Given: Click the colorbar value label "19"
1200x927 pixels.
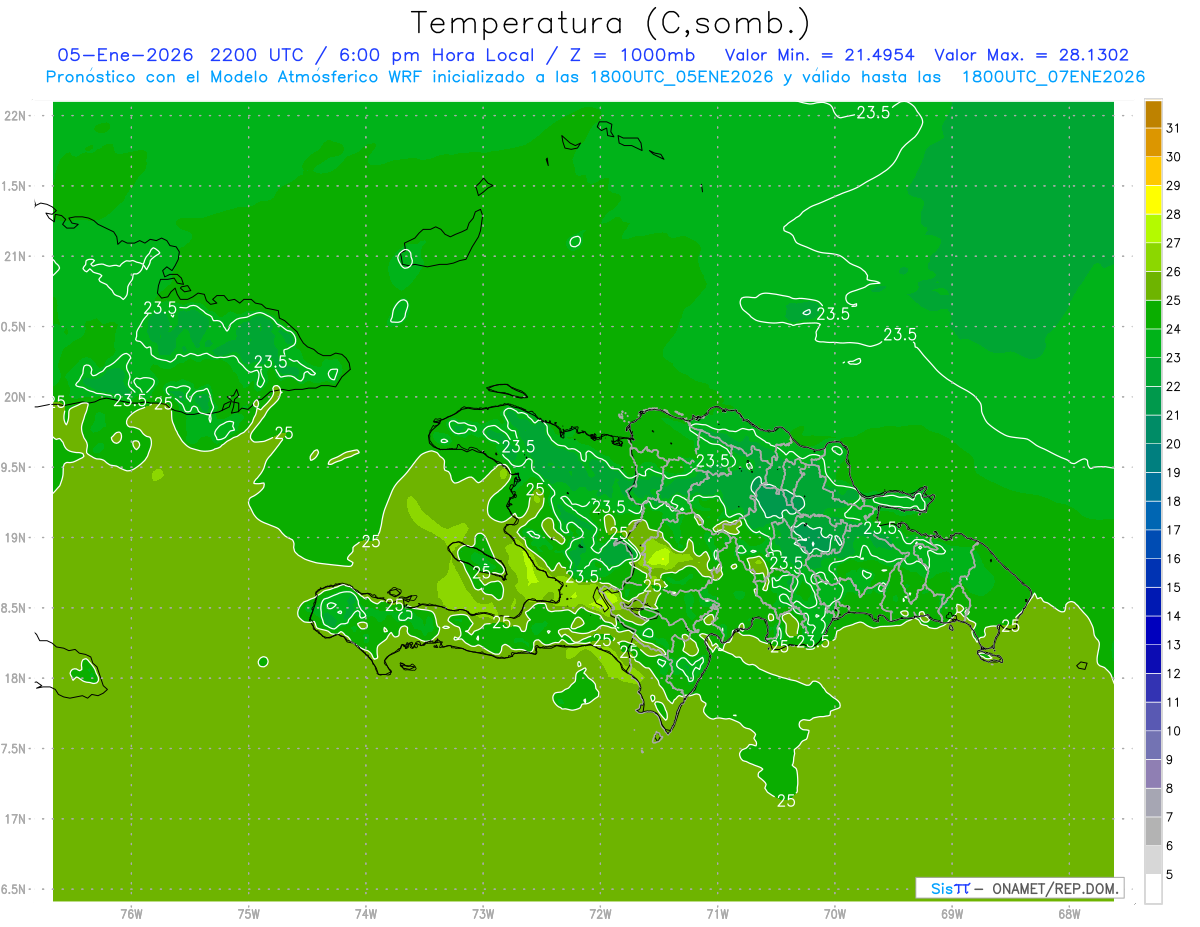Looking at the screenshot, I should tap(1173, 472).
